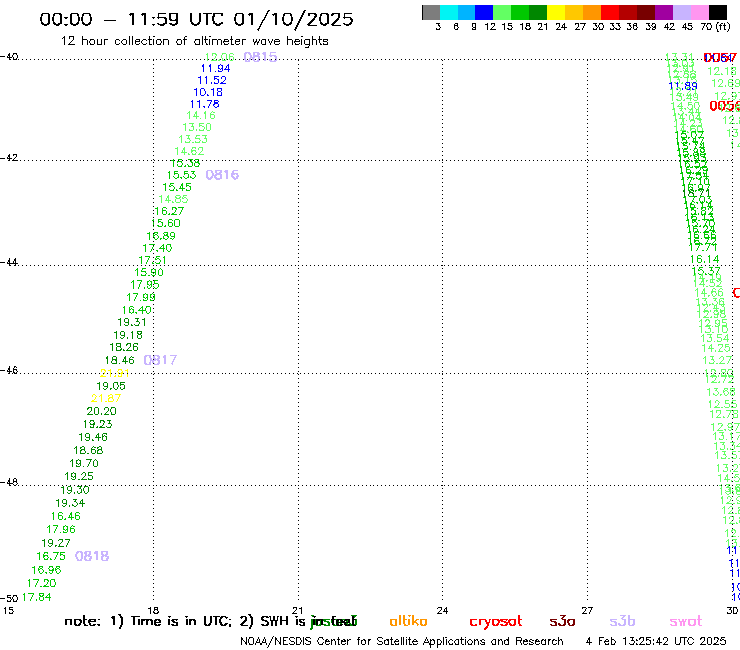This screenshot has width=740, height=650.
Task: Click the 'note: 1) Time is in UTC' text
Action: pos(148,621)
